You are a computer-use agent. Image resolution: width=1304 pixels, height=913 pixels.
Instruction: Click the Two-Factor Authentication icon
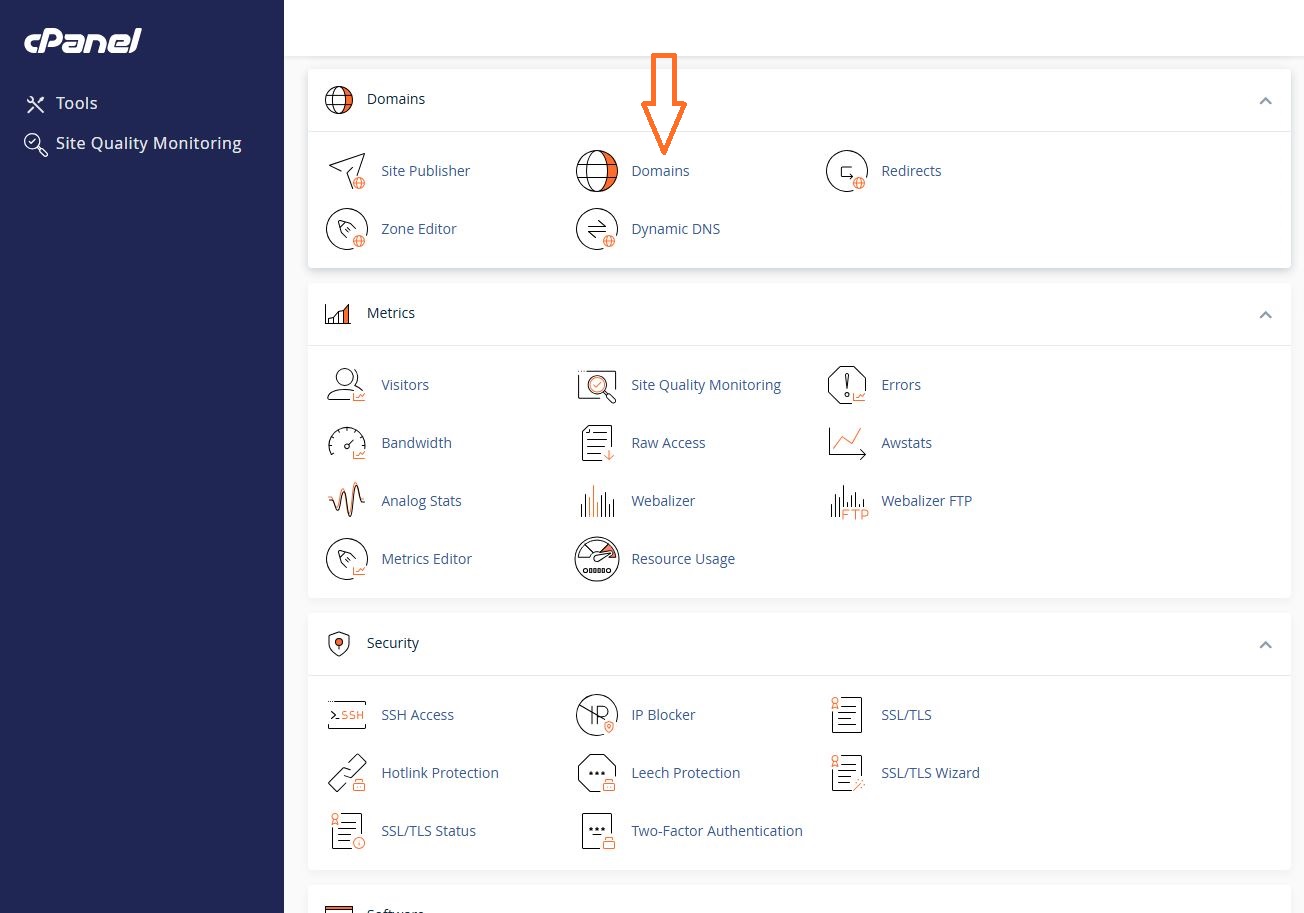coord(597,831)
